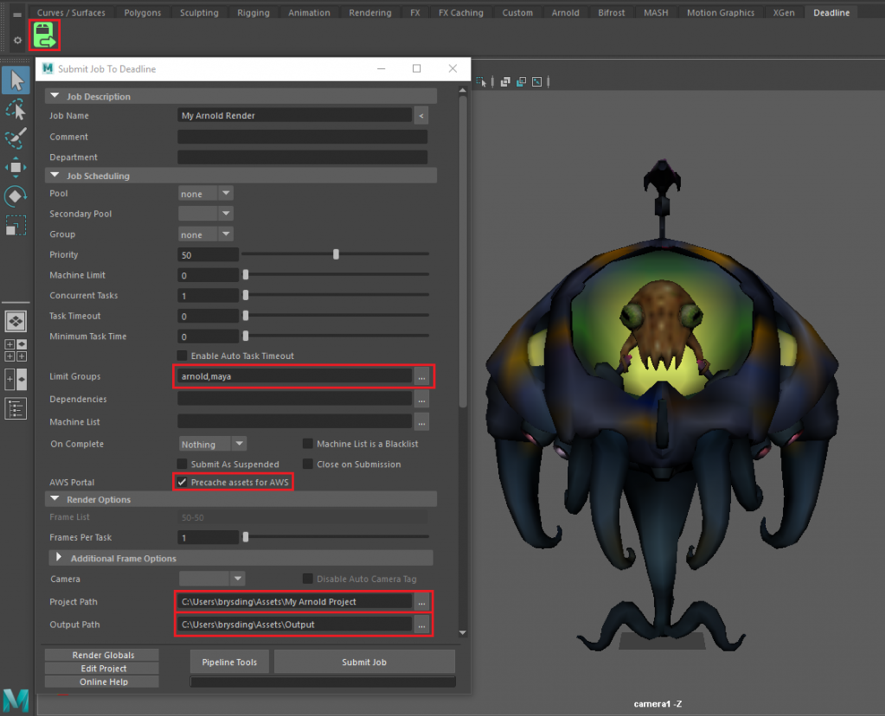Screen dimensions: 885x716
Task: Open Render Globals
Action: click(x=104, y=655)
